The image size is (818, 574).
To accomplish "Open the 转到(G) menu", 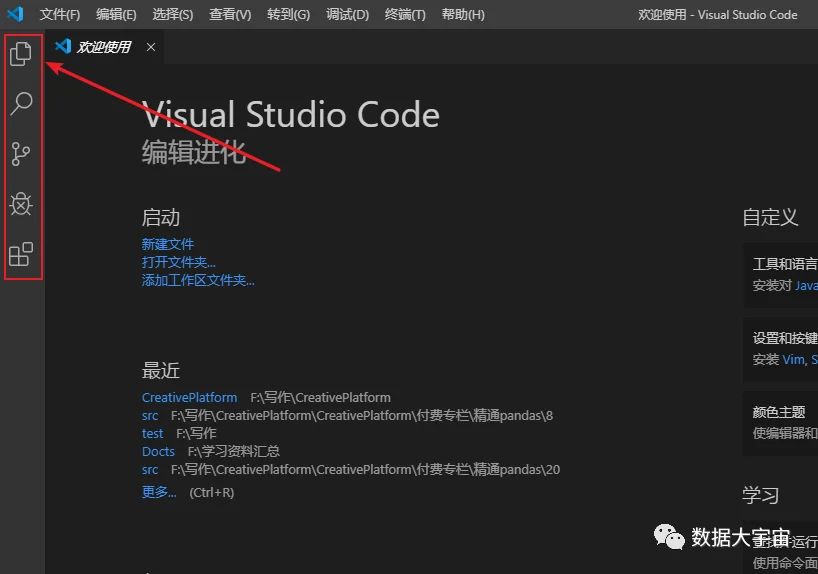I will coord(288,15).
